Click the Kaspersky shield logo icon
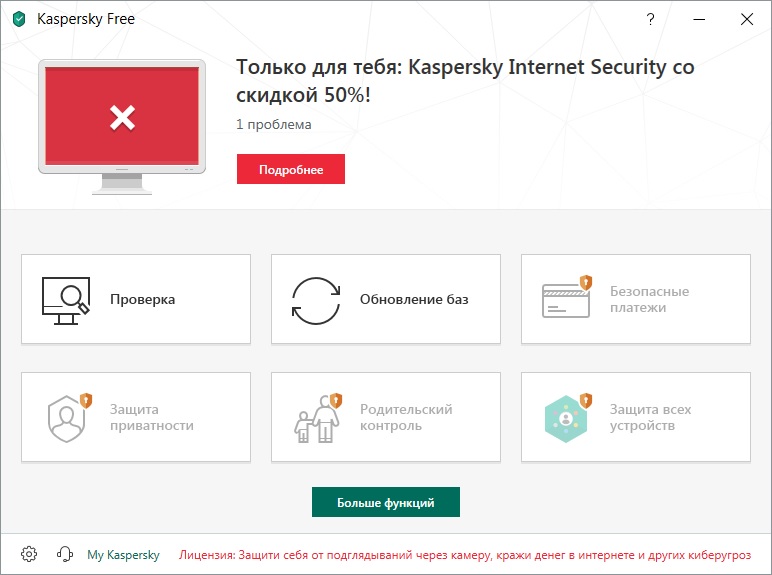772x575 pixels. (19, 18)
